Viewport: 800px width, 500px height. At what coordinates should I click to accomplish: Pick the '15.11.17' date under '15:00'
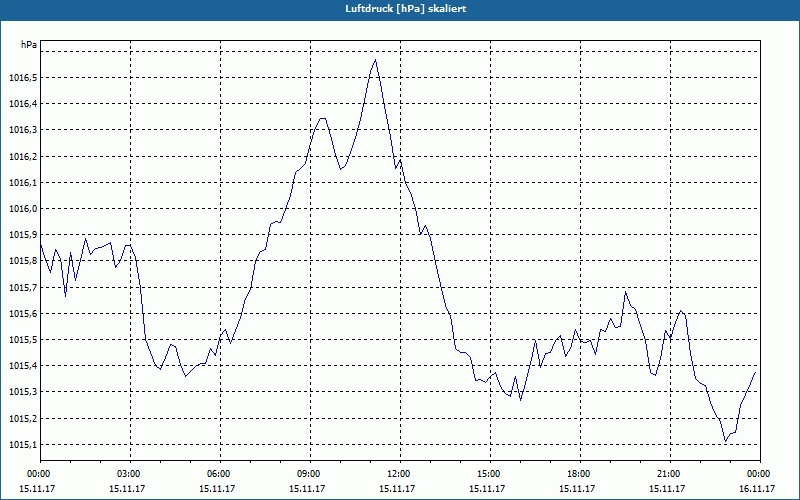pos(487,488)
